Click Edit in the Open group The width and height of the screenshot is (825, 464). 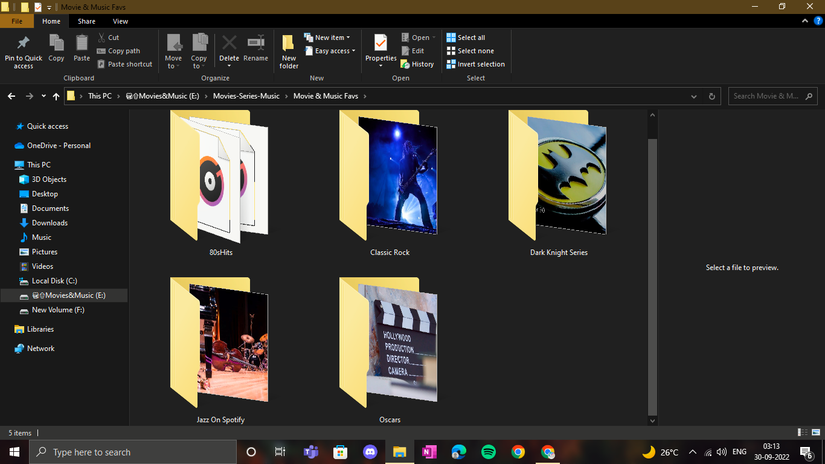(413, 51)
